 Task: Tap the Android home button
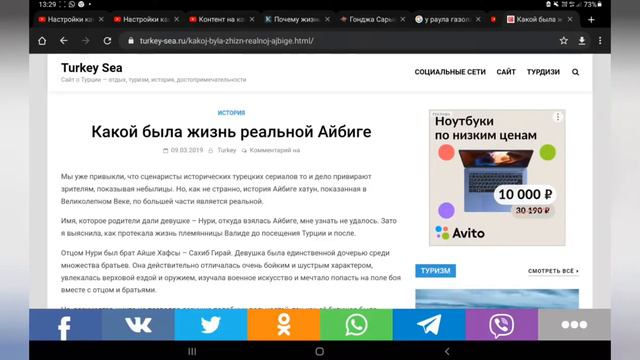(x=320, y=351)
